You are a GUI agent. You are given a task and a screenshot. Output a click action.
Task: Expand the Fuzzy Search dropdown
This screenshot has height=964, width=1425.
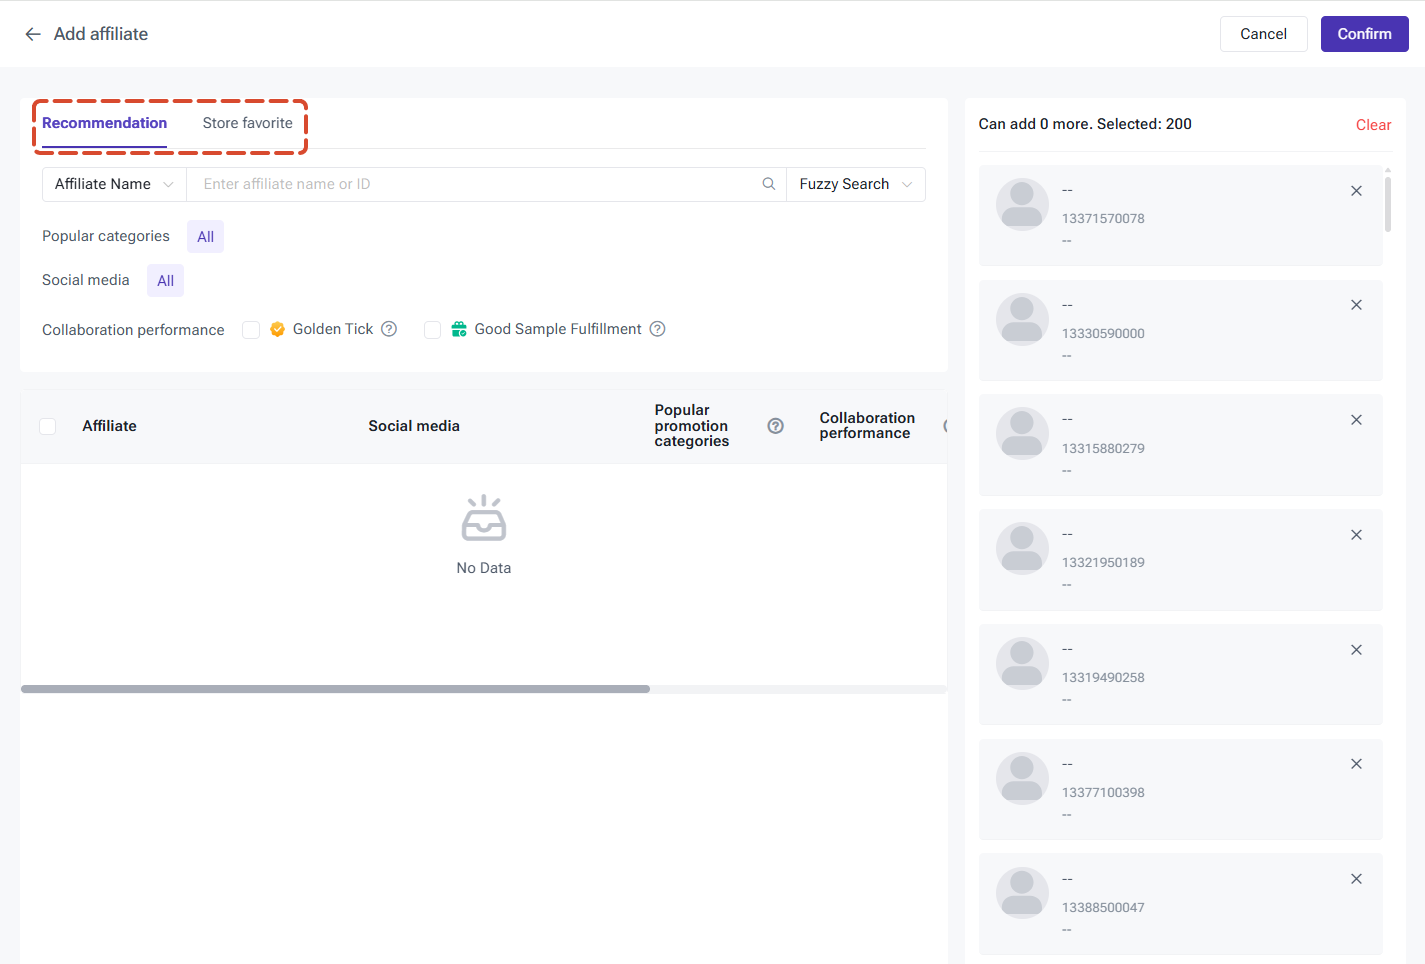[856, 184]
